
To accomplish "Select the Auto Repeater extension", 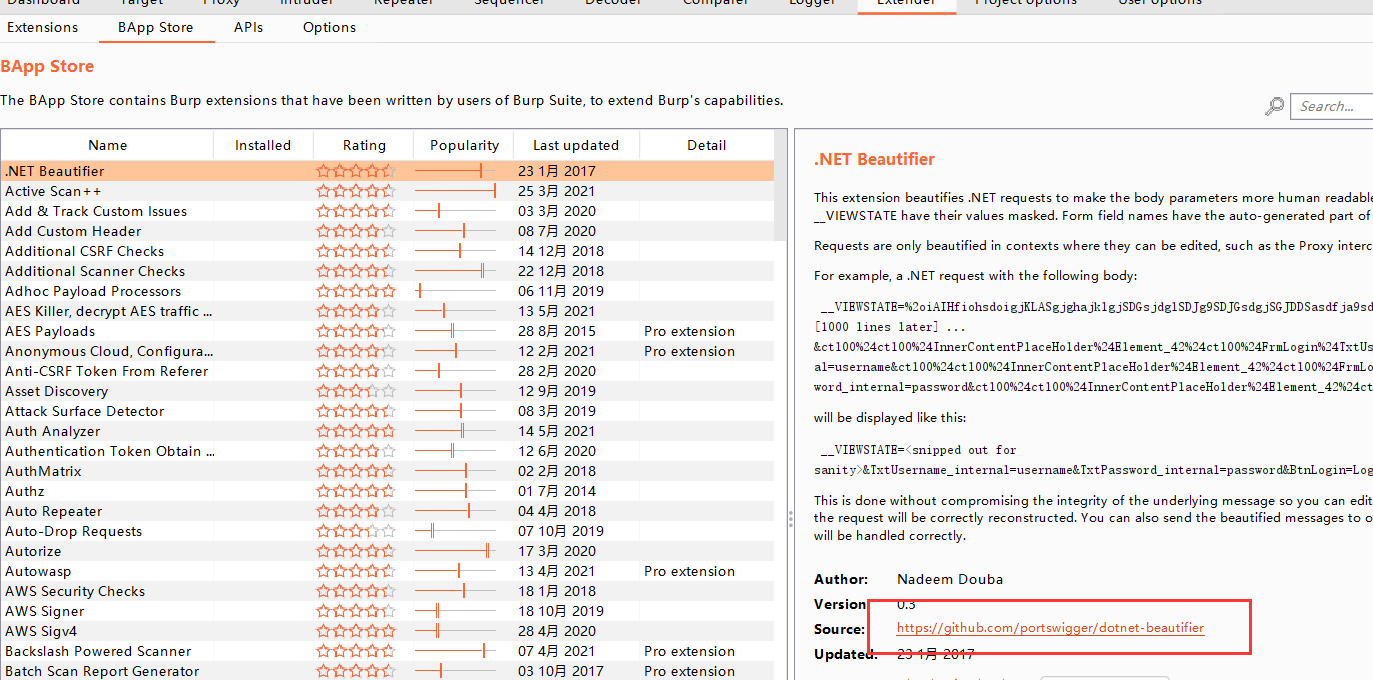I will coord(387,511).
